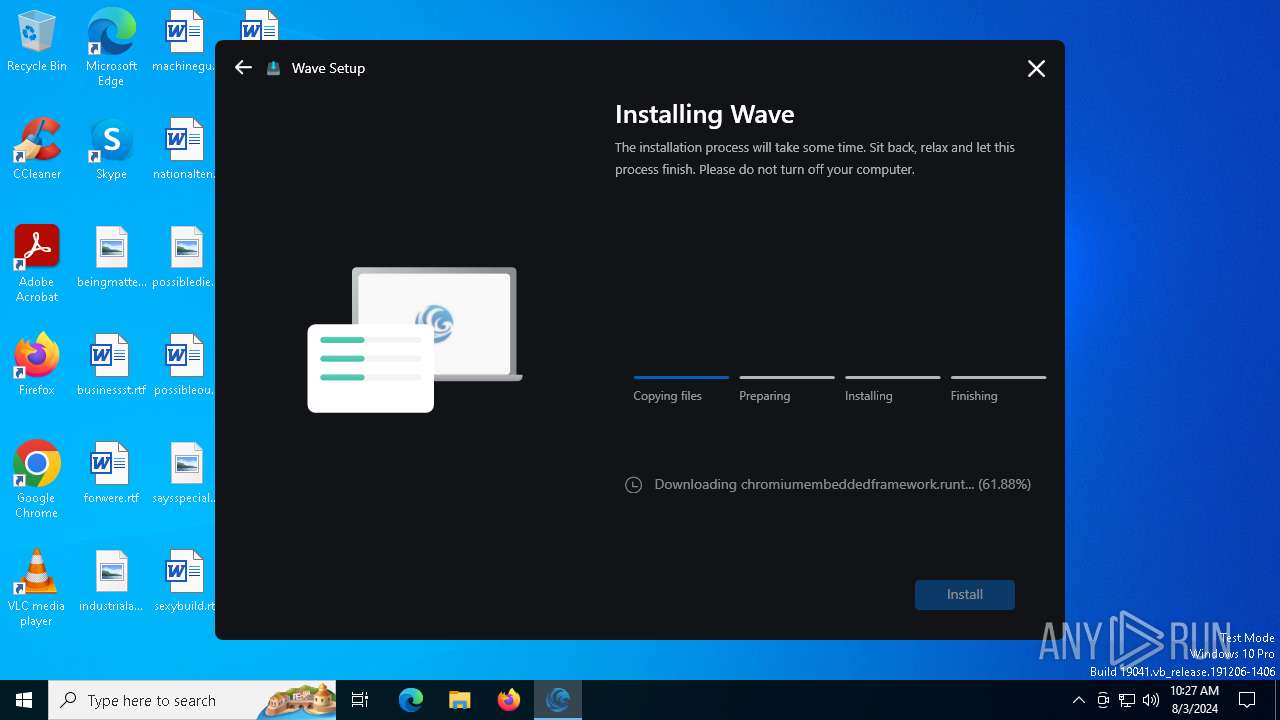
Task: Select the Skype desktop shortcut
Action: coord(111,149)
